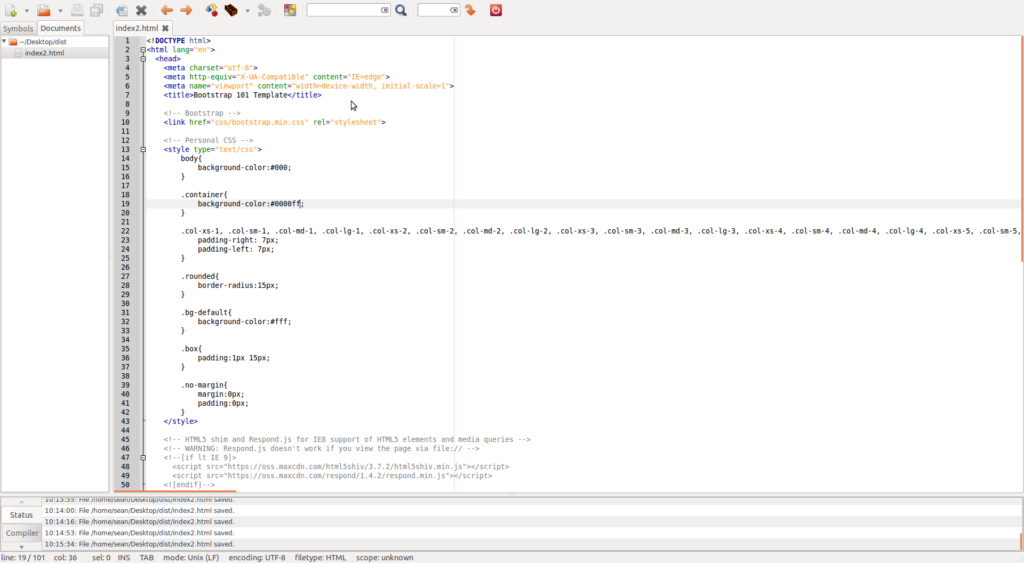Click the .container selector line
1024x563 pixels.
pos(204,195)
